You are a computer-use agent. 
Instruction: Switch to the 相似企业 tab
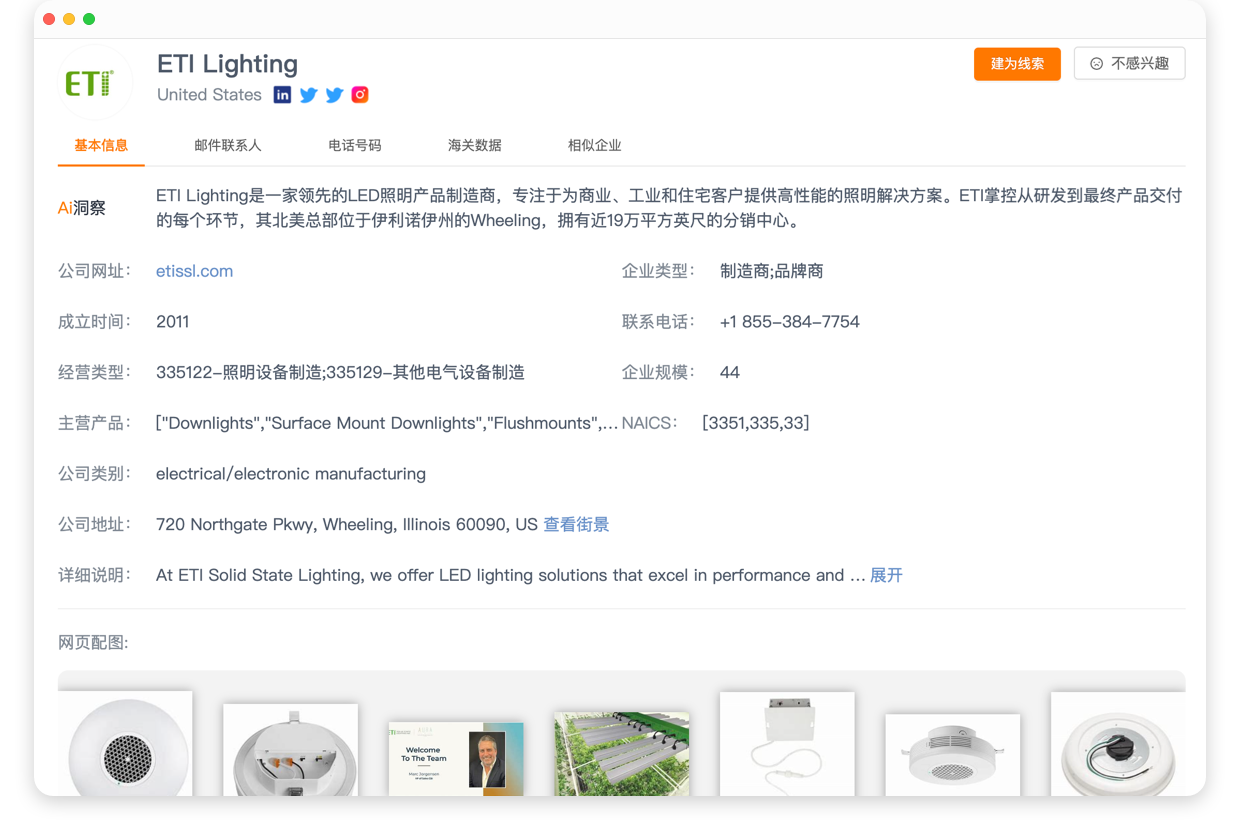[x=597, y=144]
